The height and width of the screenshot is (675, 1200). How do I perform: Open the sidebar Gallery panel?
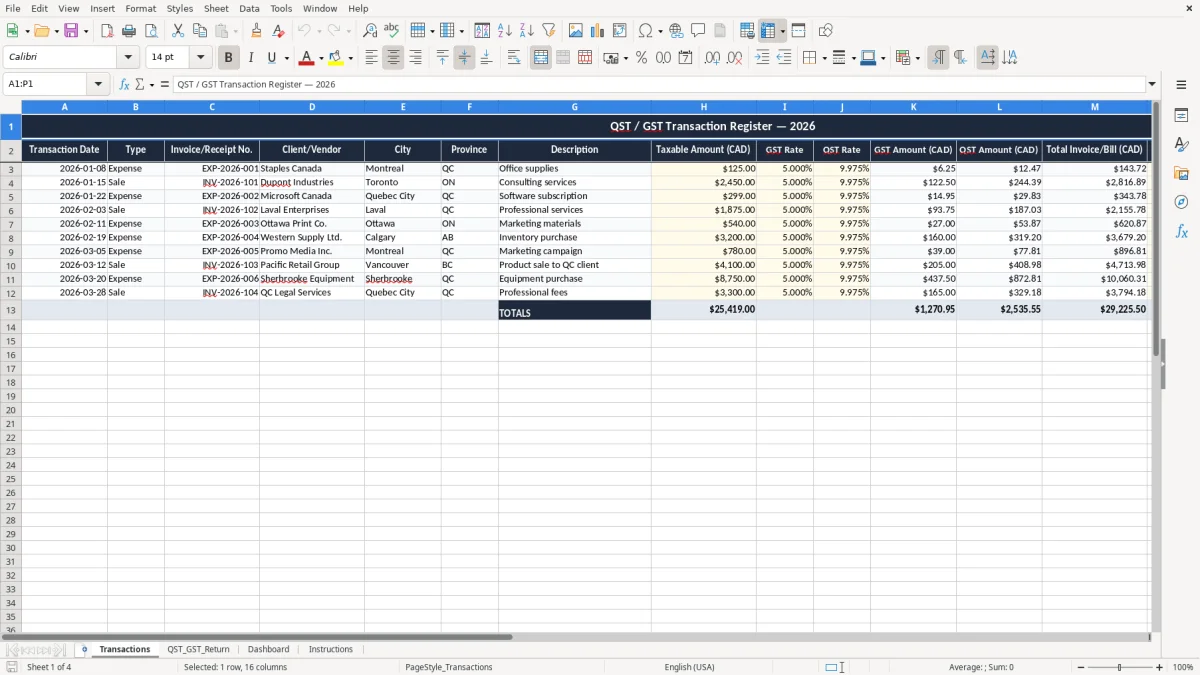click(x=1181, y=174)
